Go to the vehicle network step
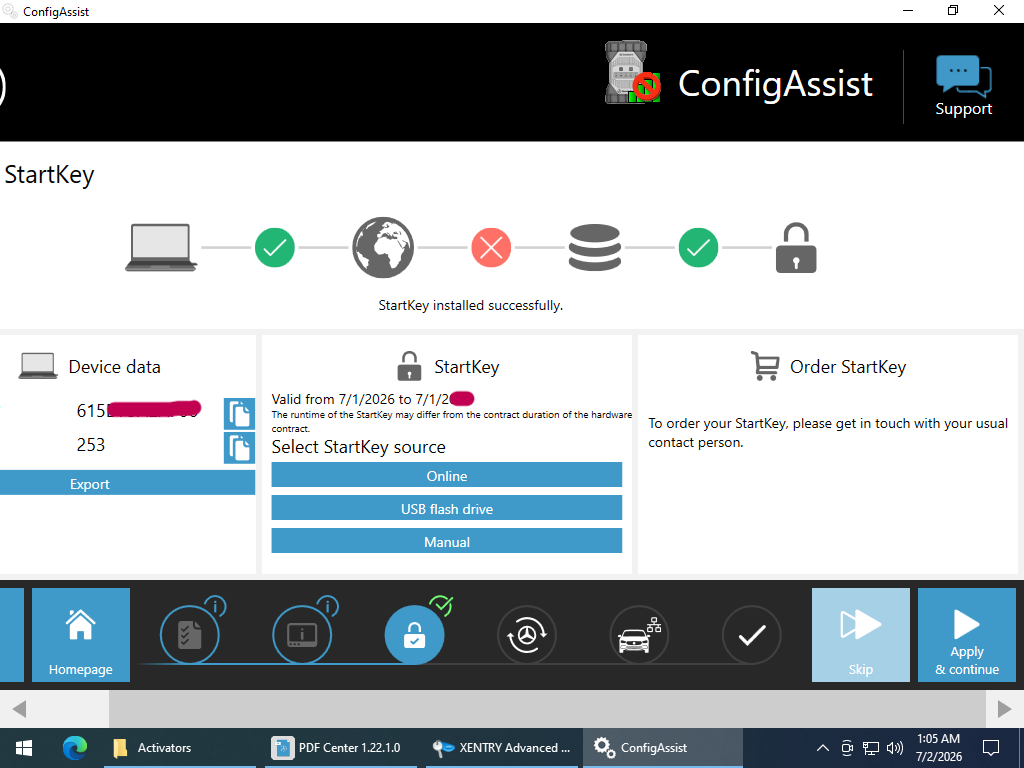 tap(639, 635)
